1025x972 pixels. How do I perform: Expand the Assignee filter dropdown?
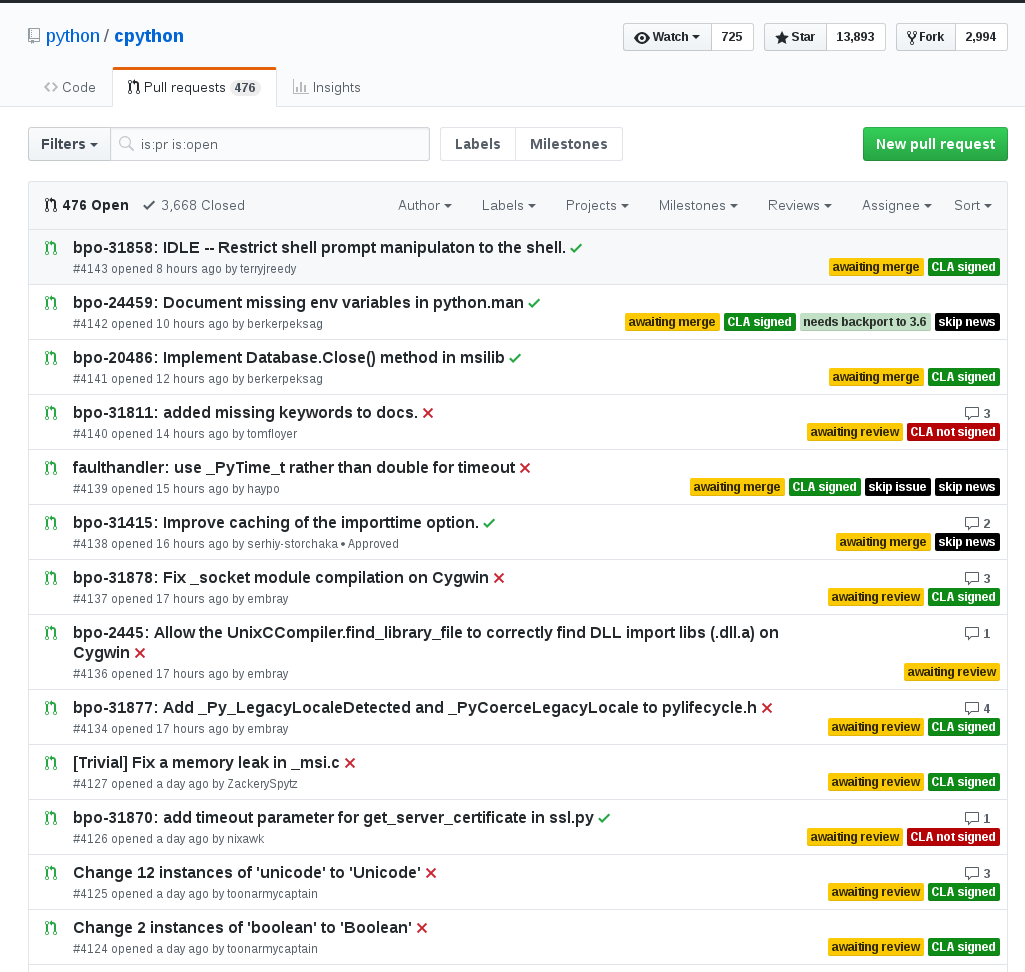896,205
